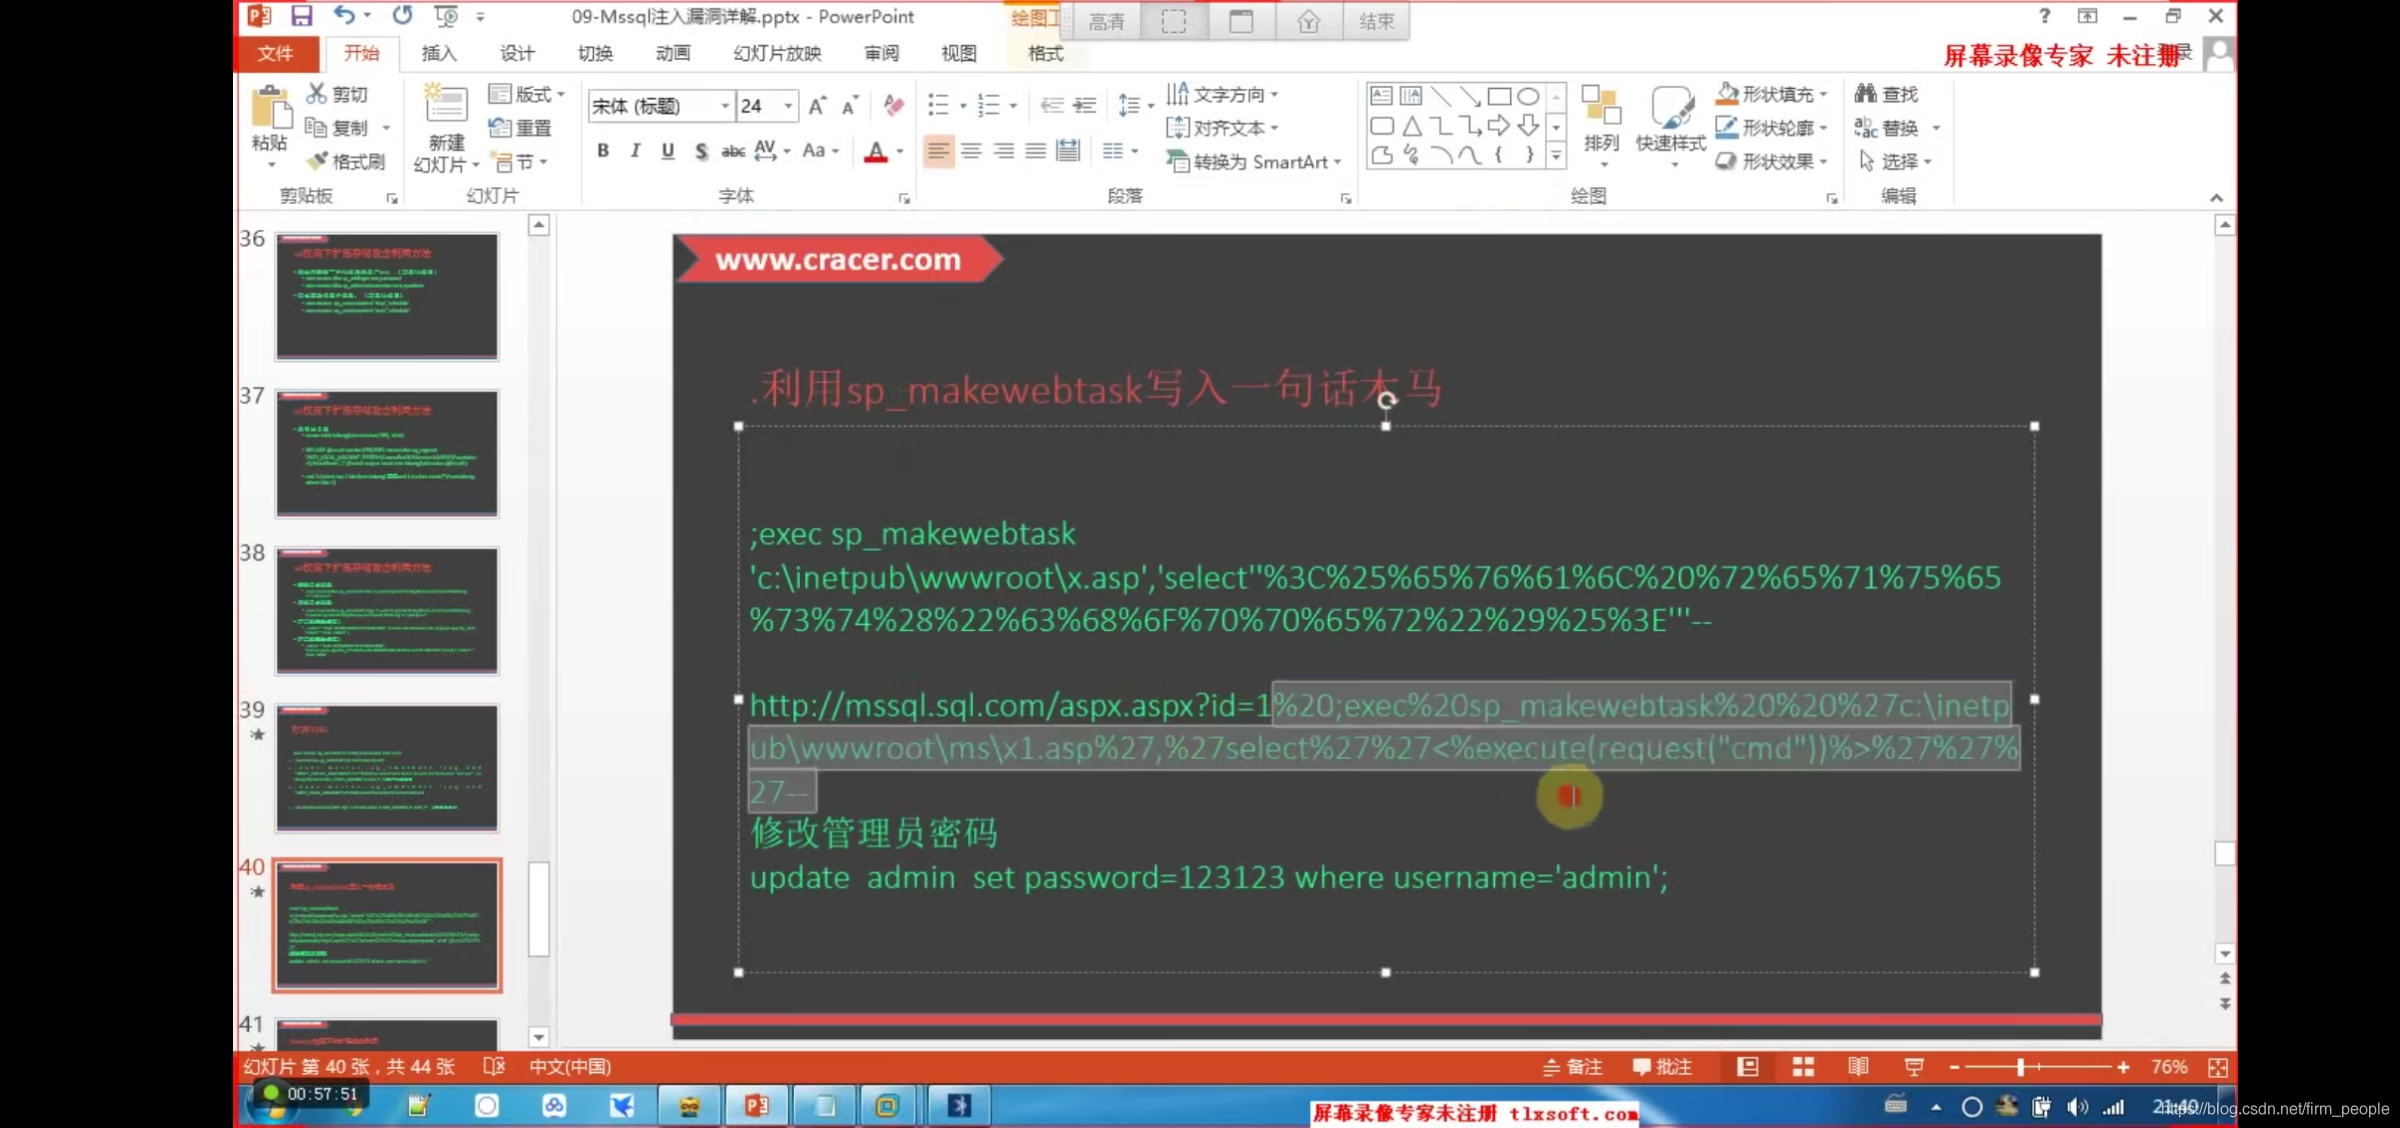
Task: Switch to the Design (设计) tab
Action: click(x=517, y=53)
